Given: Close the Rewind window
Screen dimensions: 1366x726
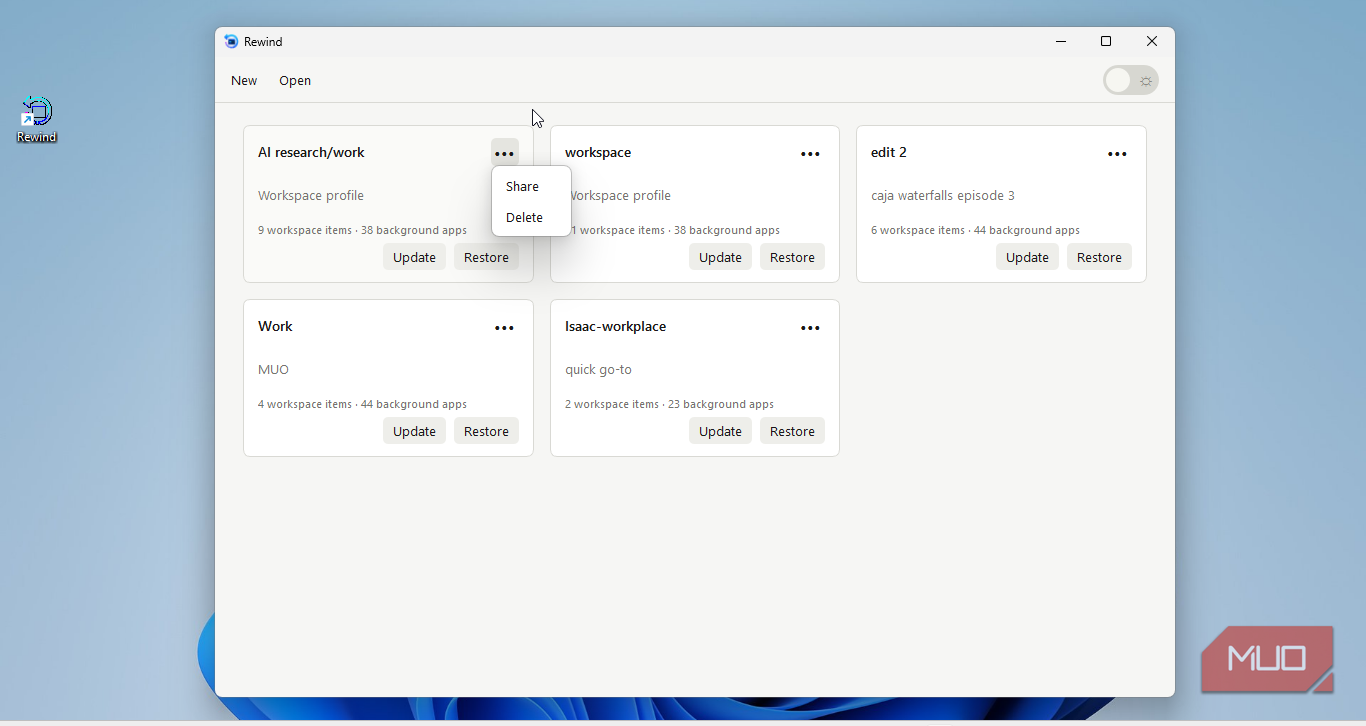Looking at the screenshot, I should click(x=1152, y=41).
